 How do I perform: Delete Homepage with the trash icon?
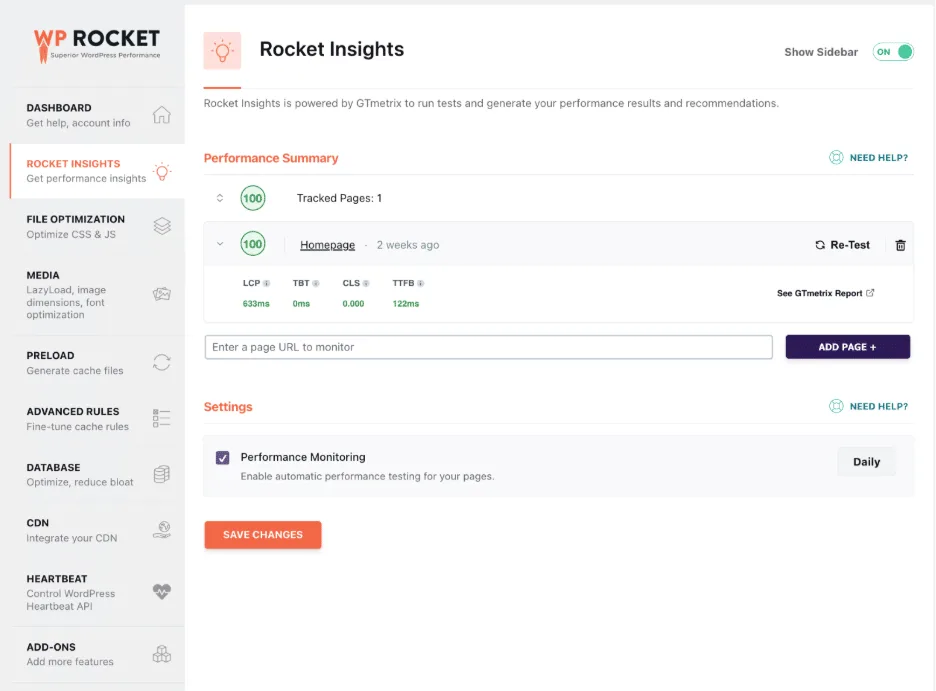pos(900,245)
